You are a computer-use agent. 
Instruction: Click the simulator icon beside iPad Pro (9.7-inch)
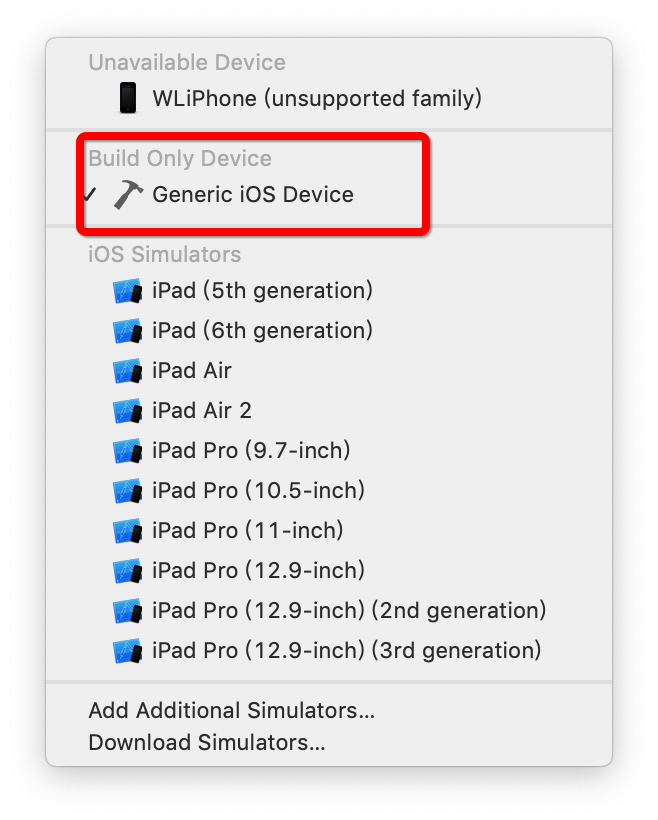(128, 451)
